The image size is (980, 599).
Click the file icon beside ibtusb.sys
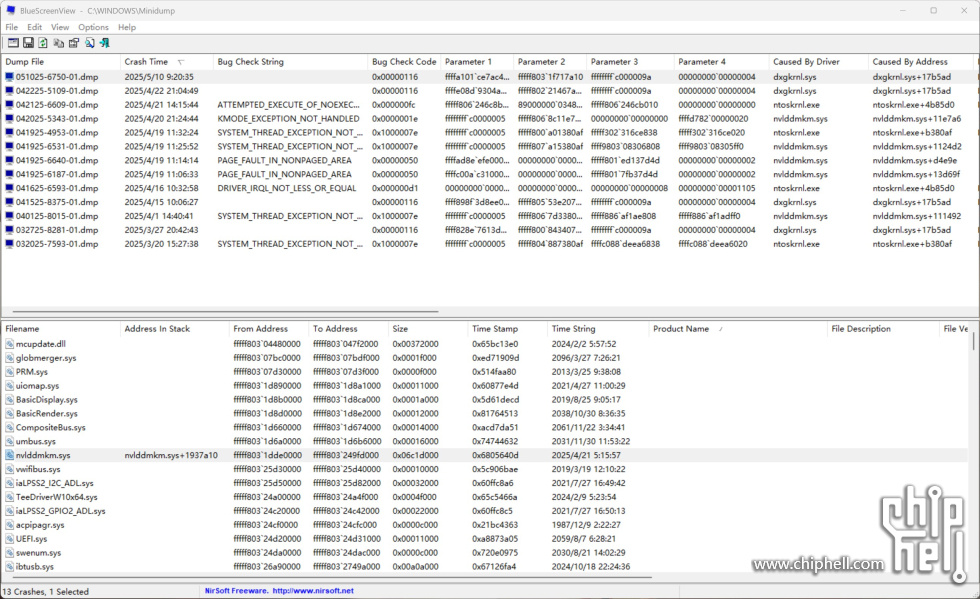[9, 566]
